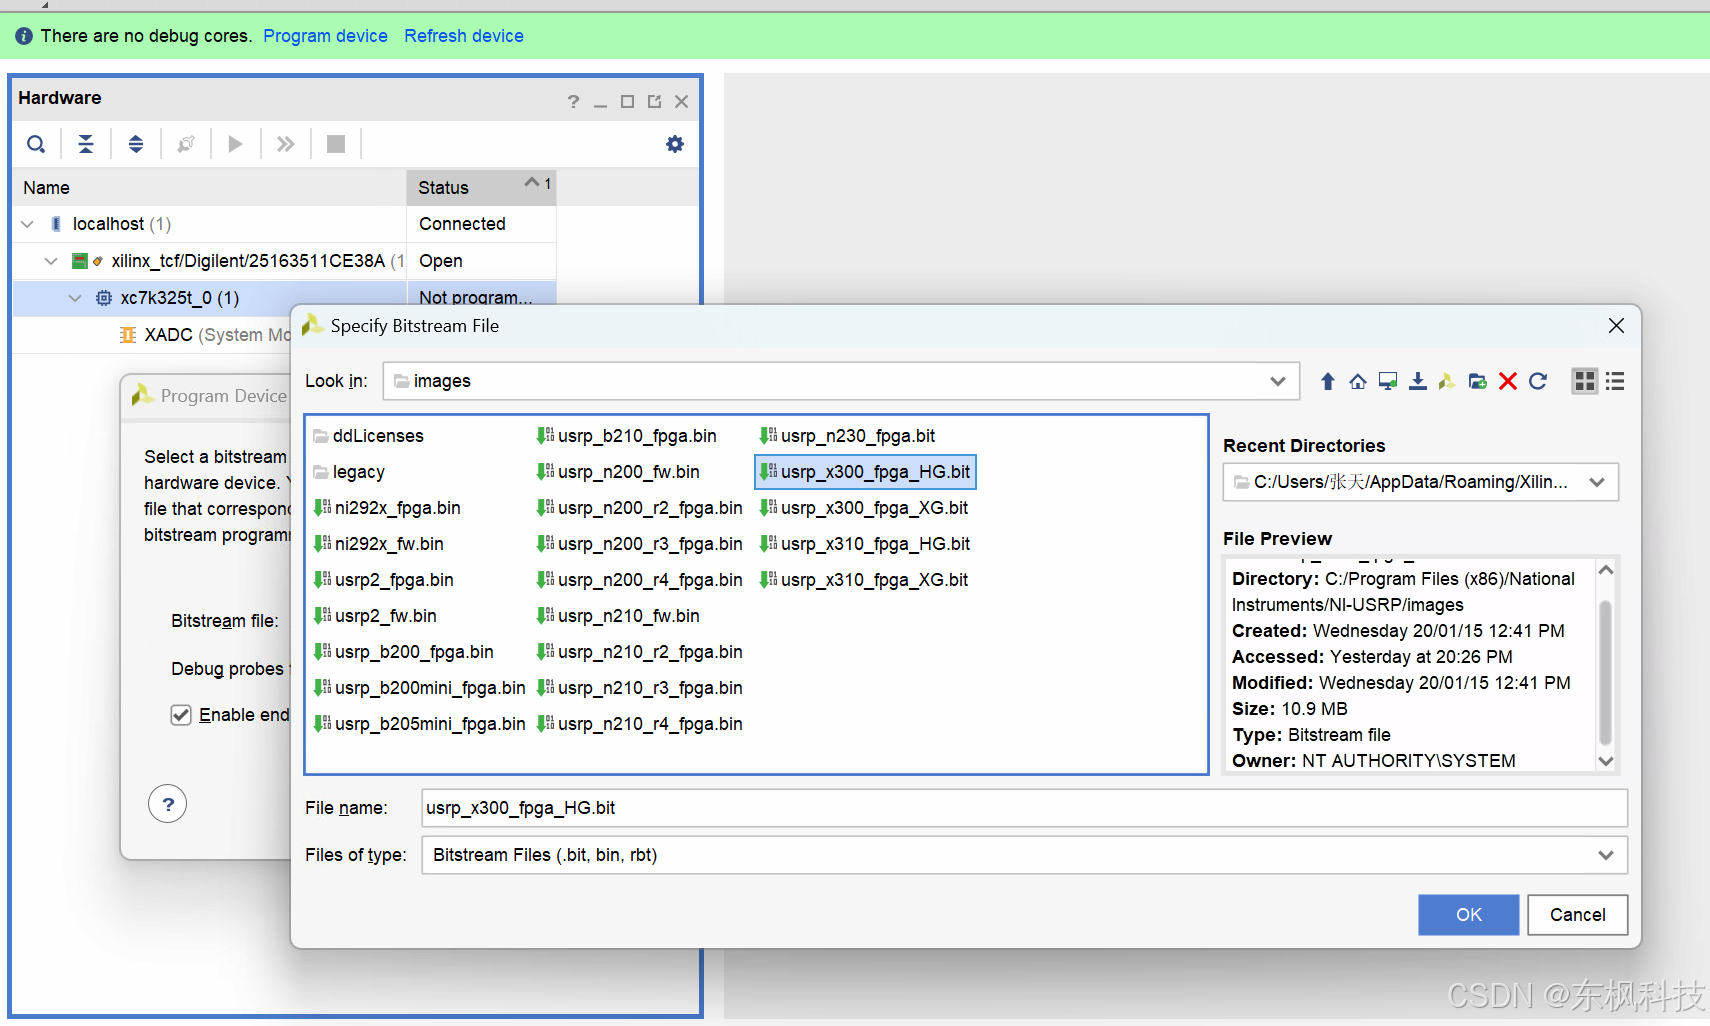Select usrp_n210_r4_fpga.bin file
Image resolution: width=1710 pixels, height=1026 pixels.
[x=640, y=724]
